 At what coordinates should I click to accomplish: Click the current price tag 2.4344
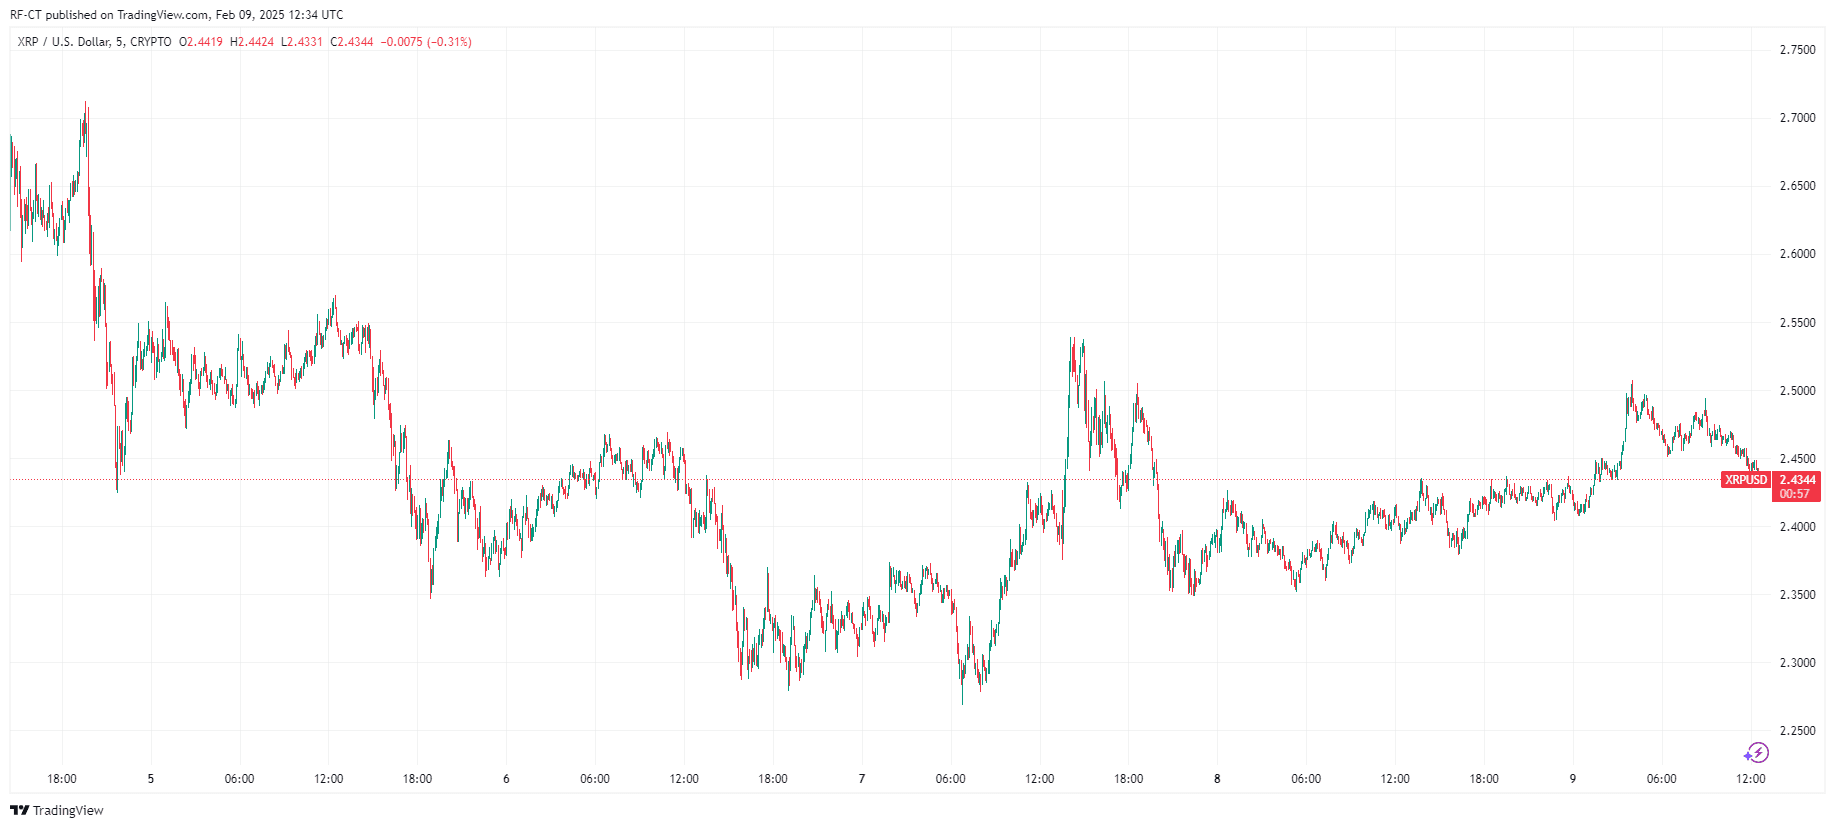[1797, 480]
